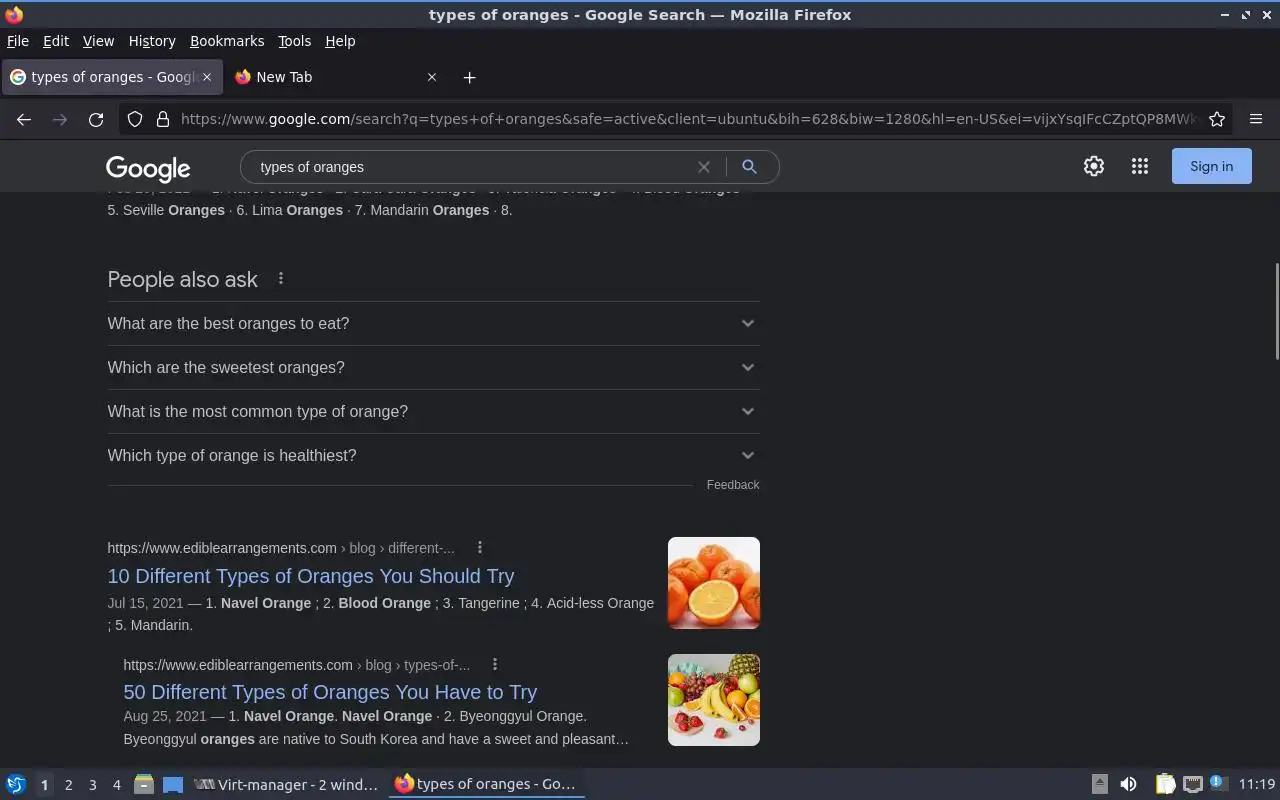Open the file manager taskbar icon
The width and height of the screenshot is (1280, 800).
(x=144, y=785)
